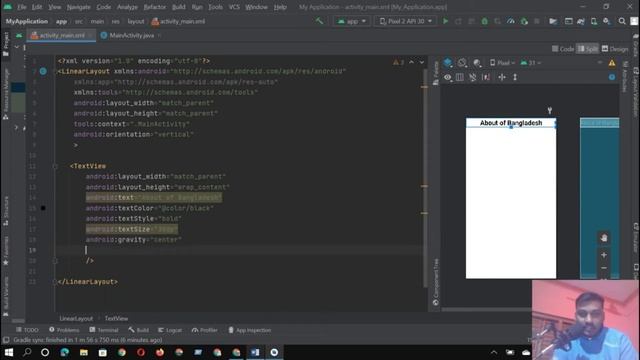Viewport: 640px width, 360px height.
Task: Open the Terminal tool window
Action: (104, 330)
